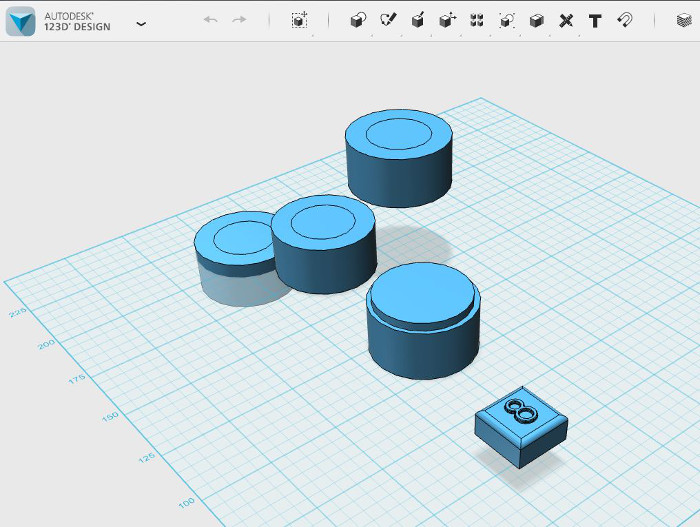Open the application menu dropdown arrow
Viewport: 700px width, 527px height.
tap(141, 24)
